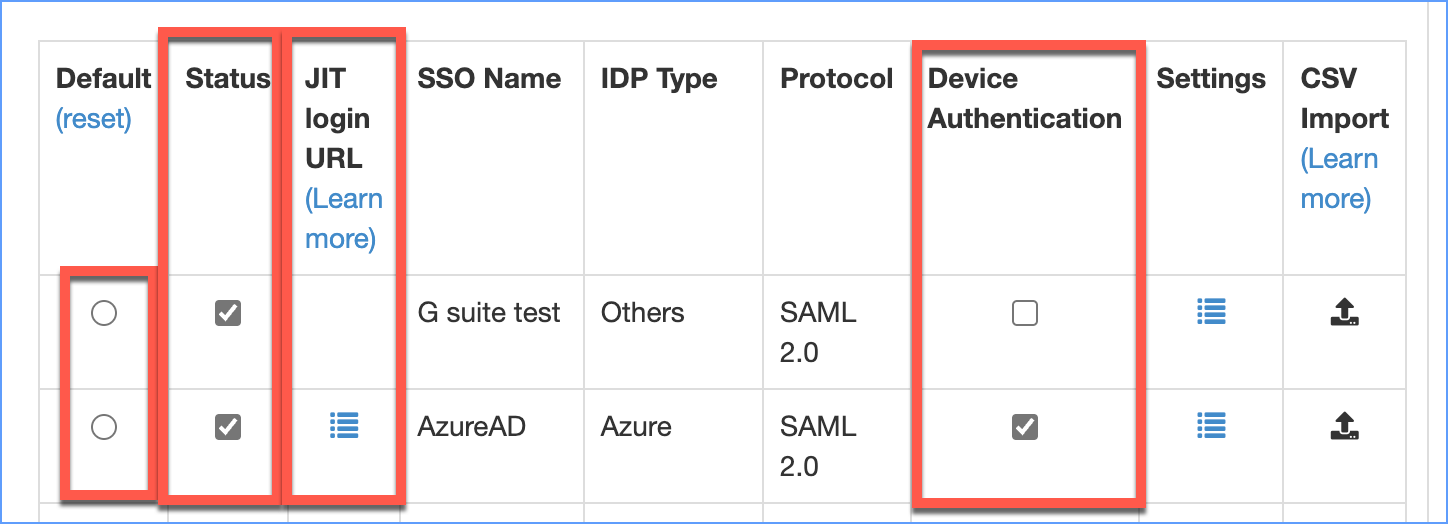Select the G suite test name cell
Image resolution: width=1448 pixels, height=524 pixels.
[x=489, y=313]
